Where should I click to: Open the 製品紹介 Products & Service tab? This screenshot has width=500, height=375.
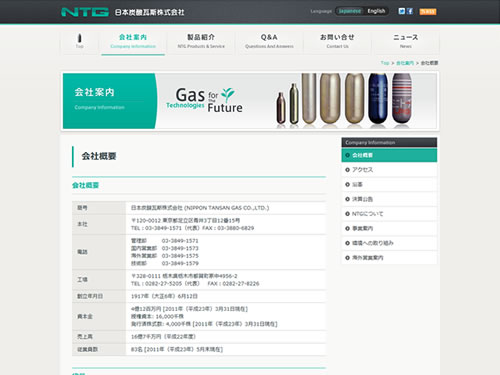click(201, 41)
